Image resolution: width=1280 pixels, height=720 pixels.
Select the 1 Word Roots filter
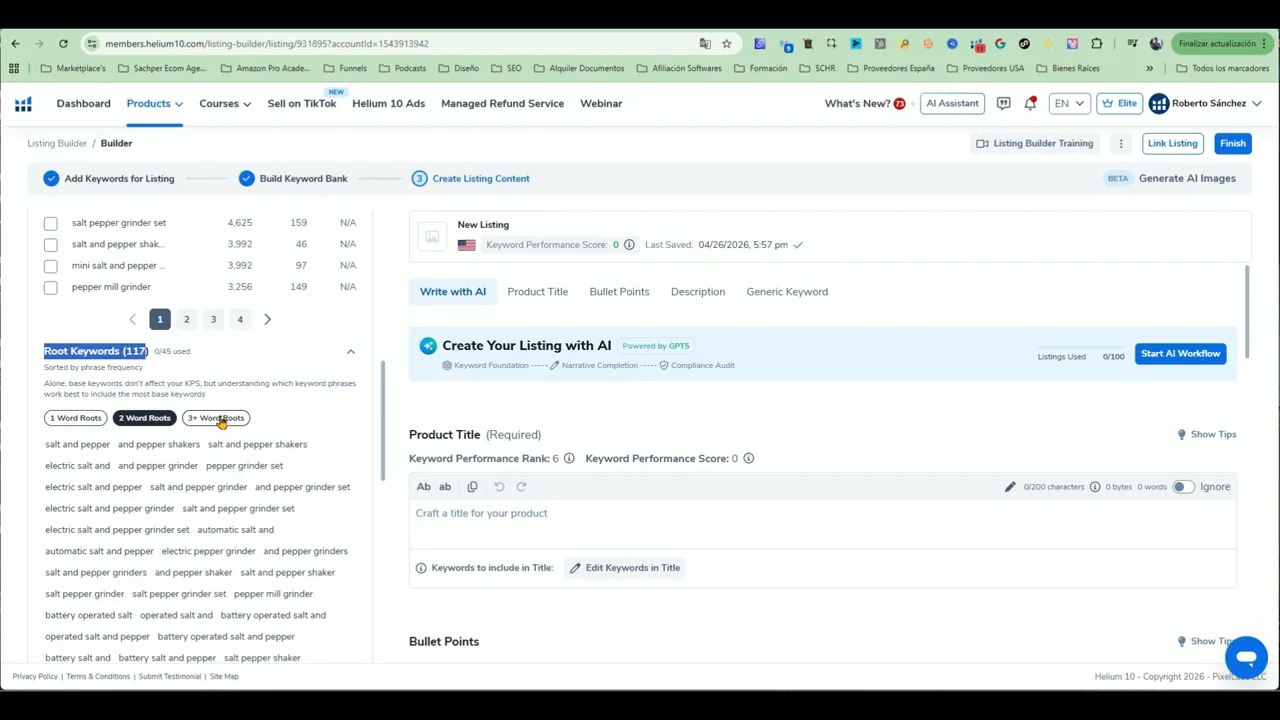pyautogui.click(x=76, y=418)
